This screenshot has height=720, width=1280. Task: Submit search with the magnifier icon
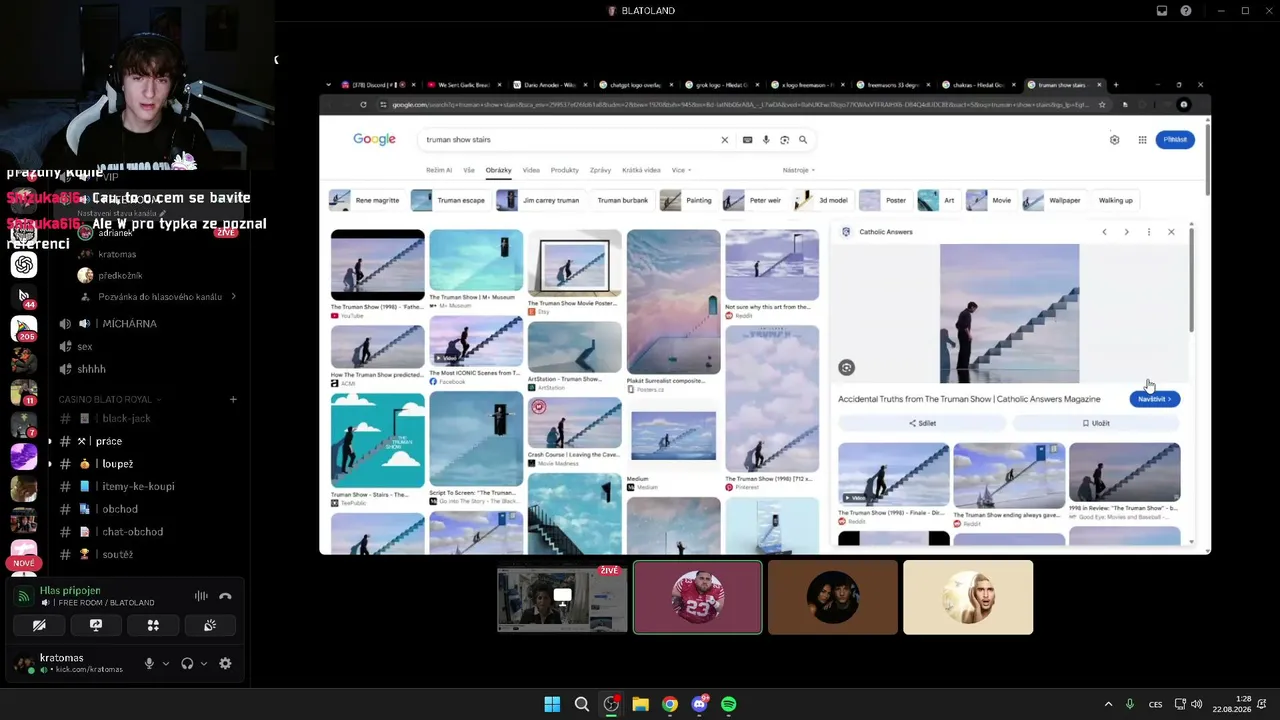(802, 140)
